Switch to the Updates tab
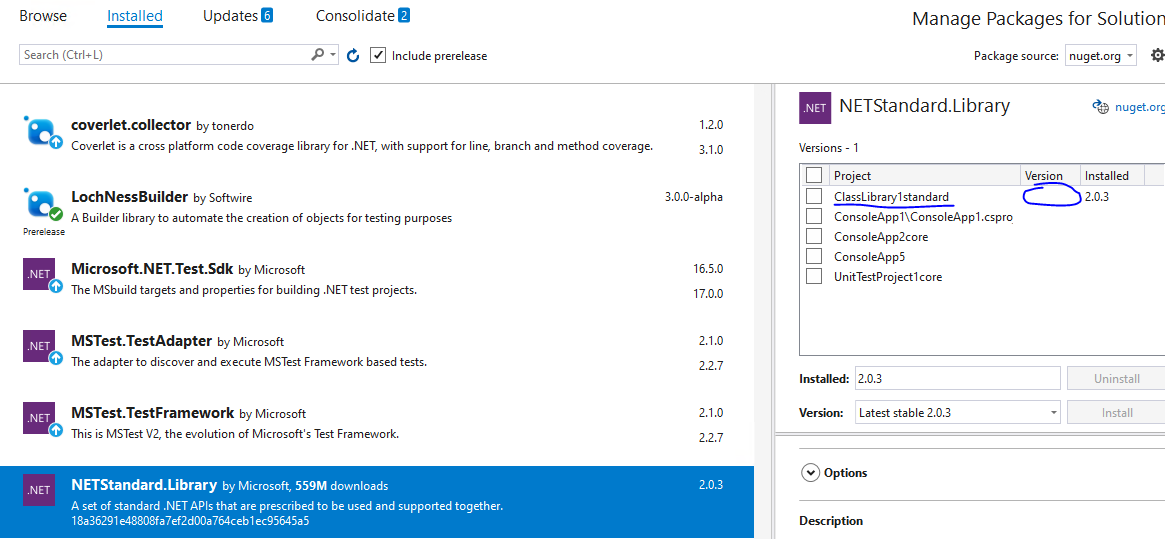Image resolution: width=1165 pixels, height=539 pixels. click(x=238, y=16)
